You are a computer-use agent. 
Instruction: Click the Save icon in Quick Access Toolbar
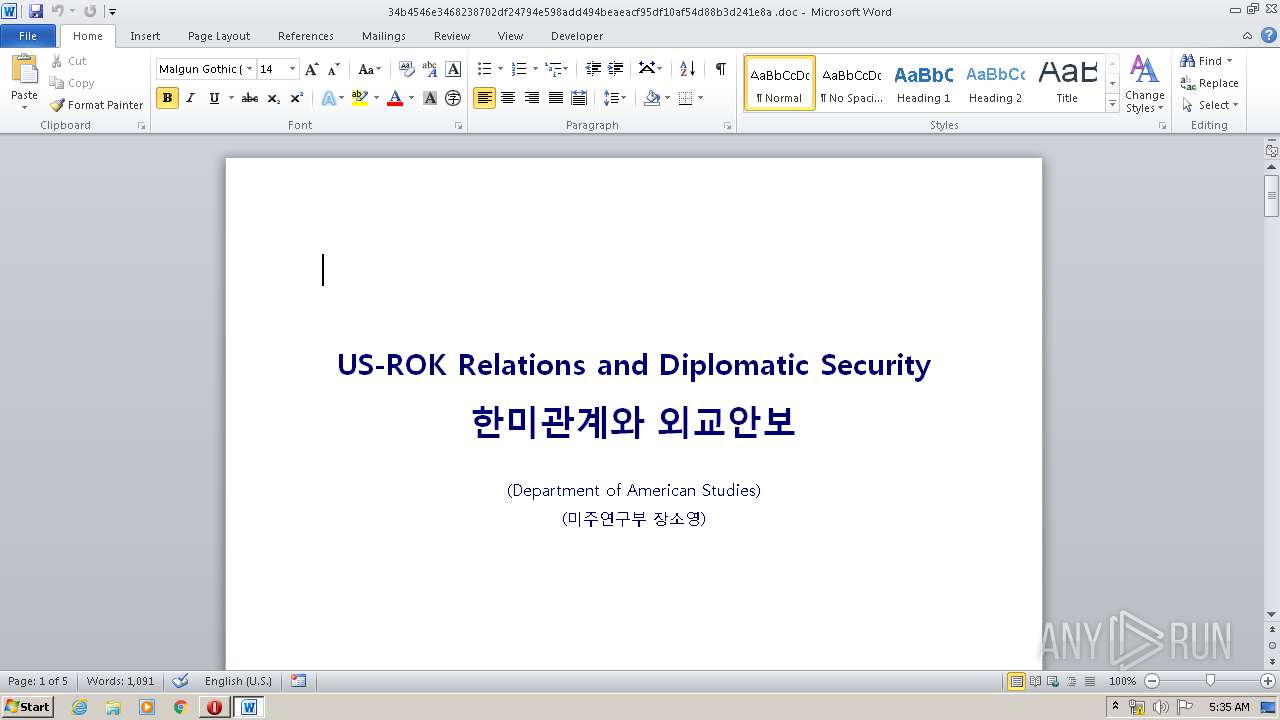pyautogui.click(x=36, y=11)
